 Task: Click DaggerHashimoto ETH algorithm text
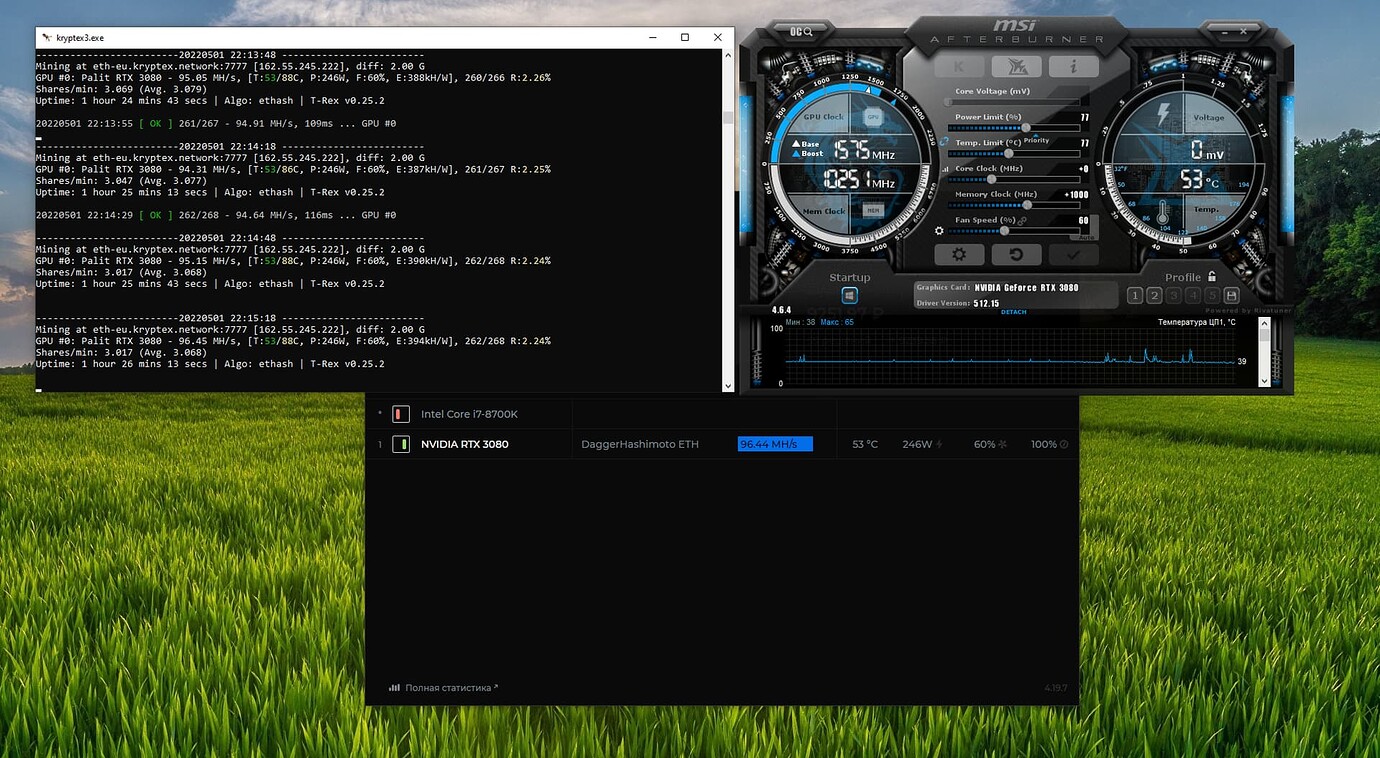pos(640,444)
